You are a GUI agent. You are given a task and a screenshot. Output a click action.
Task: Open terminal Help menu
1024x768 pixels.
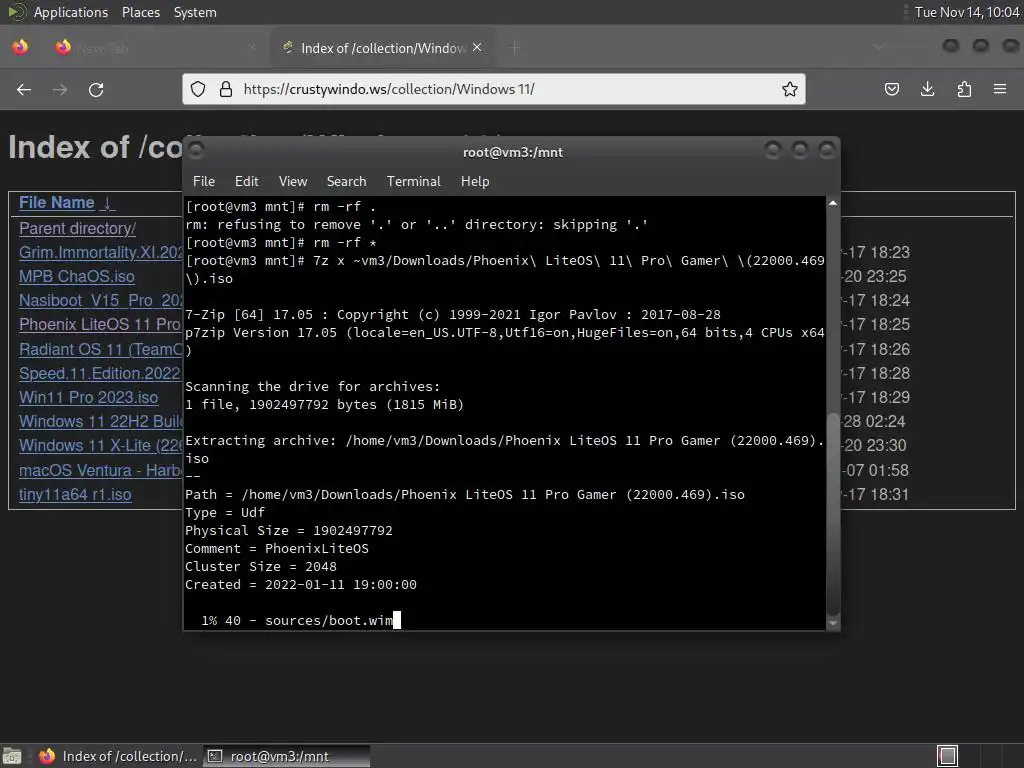475,182
